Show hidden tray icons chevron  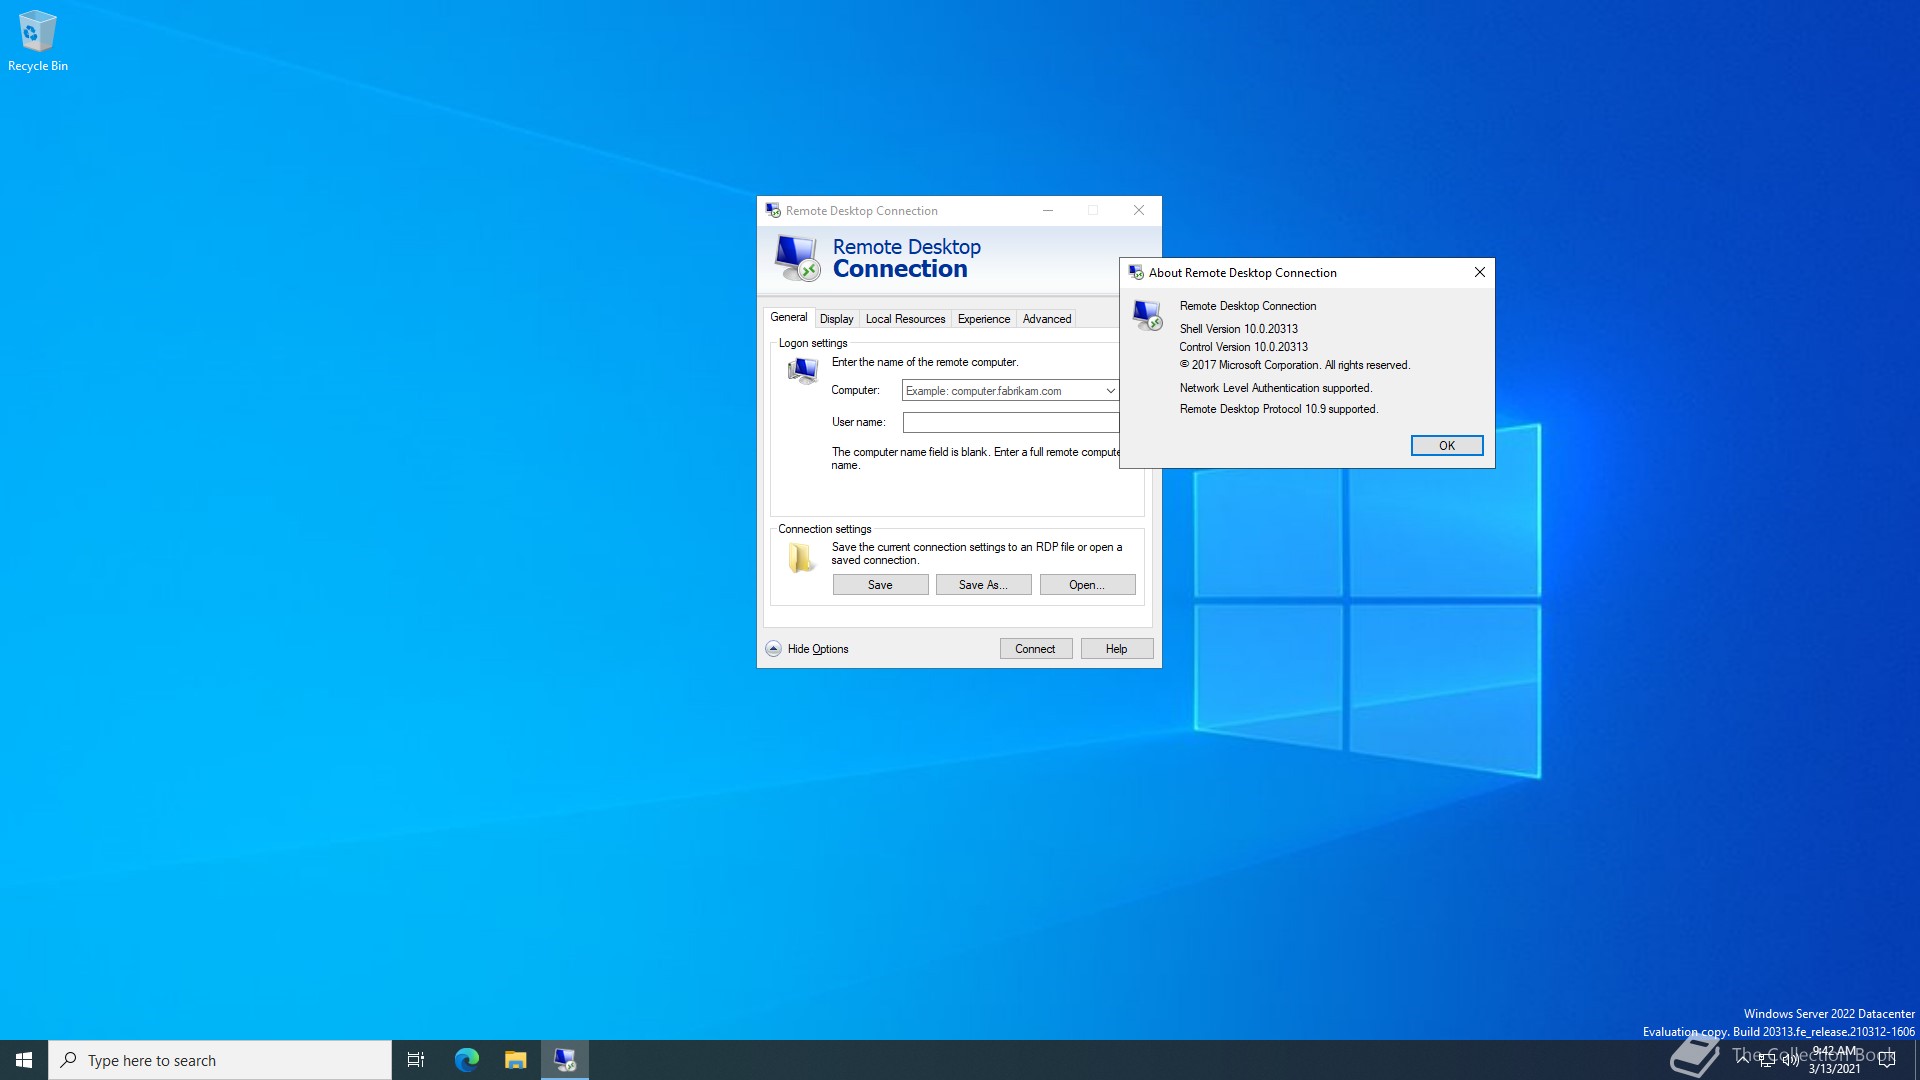coord(1742,1058)
